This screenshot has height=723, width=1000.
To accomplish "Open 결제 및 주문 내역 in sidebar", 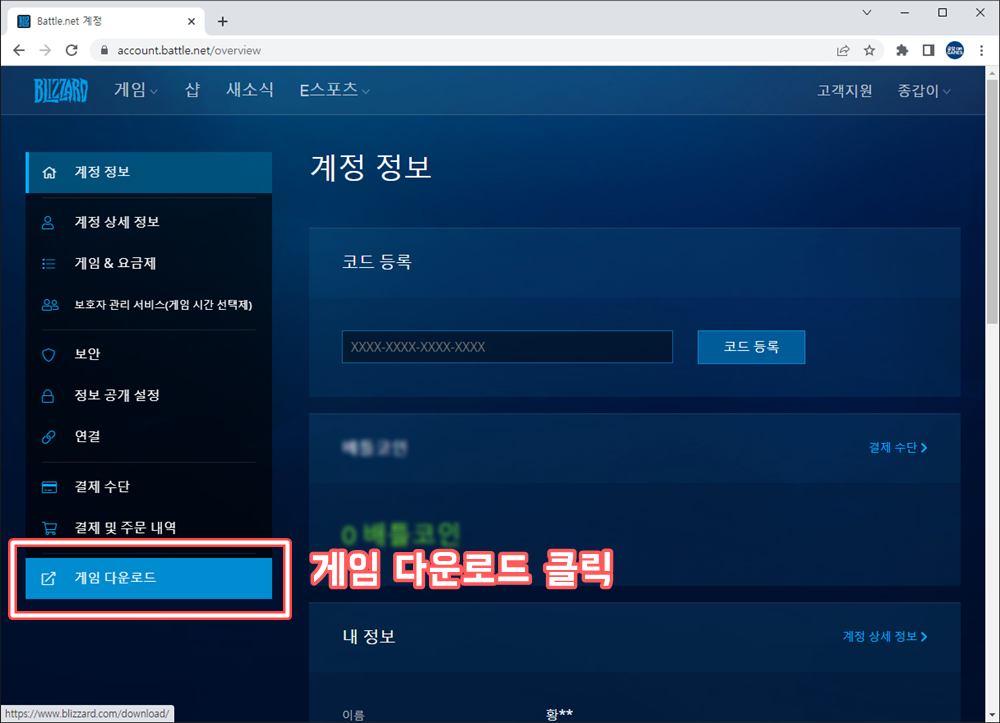I will pyautogui.click(x=149, y=528).
